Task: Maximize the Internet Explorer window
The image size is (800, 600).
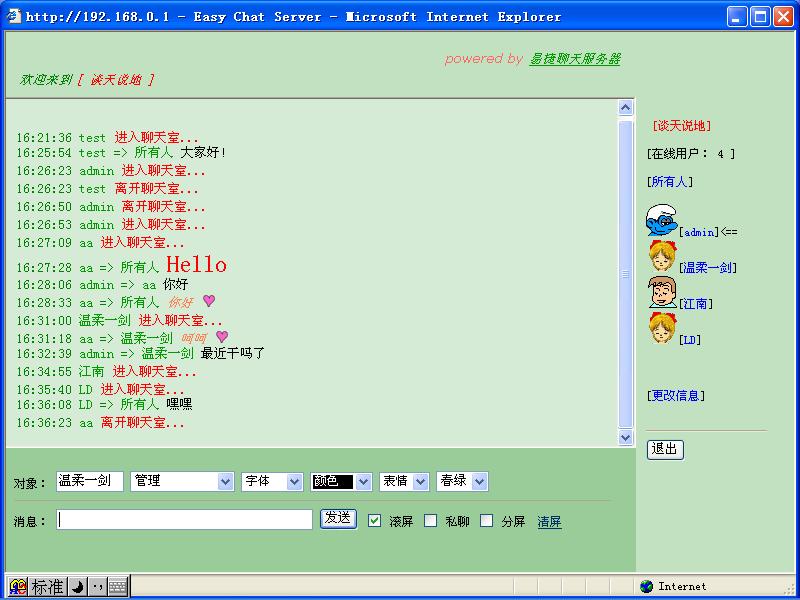Action: point(760,16)
